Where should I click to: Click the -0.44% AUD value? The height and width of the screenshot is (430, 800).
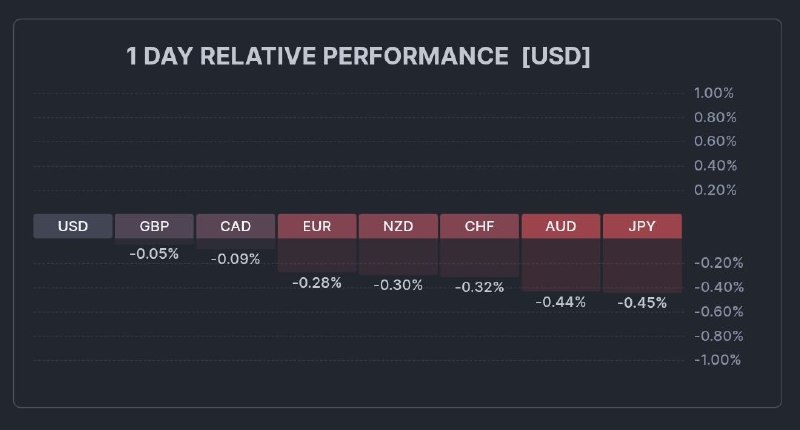click(561, 302)
